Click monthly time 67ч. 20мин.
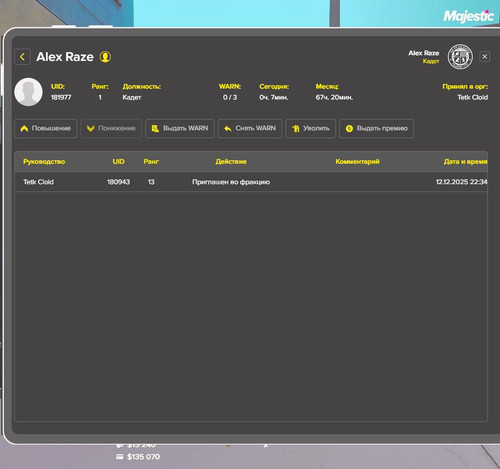The image size is (500, 469). [334, 97]
